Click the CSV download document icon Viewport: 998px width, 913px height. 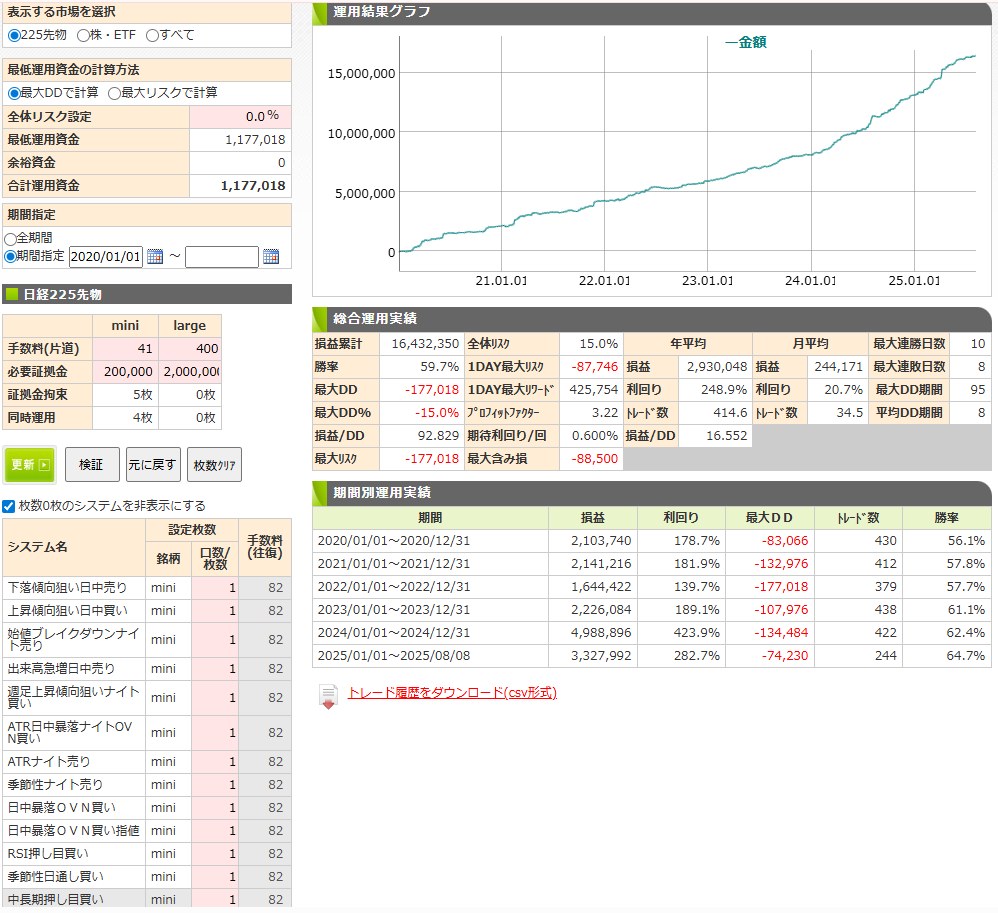pyautogui.click(x=328, y=696)
